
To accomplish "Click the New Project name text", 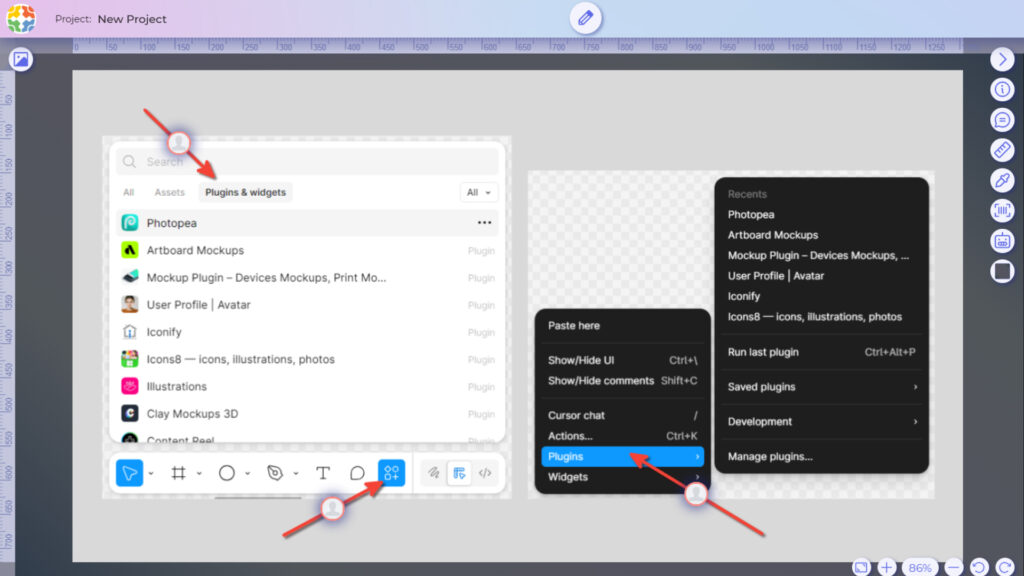I will coord(132,19).
